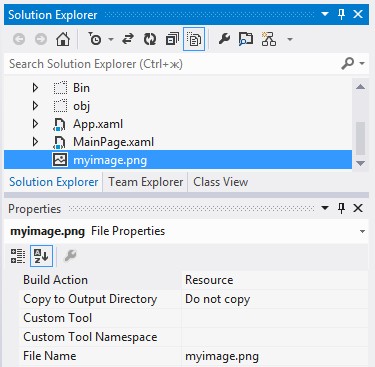Click the App.xaml file icon
This screenshot has width=375, height=367.
(x=59, y=124)
